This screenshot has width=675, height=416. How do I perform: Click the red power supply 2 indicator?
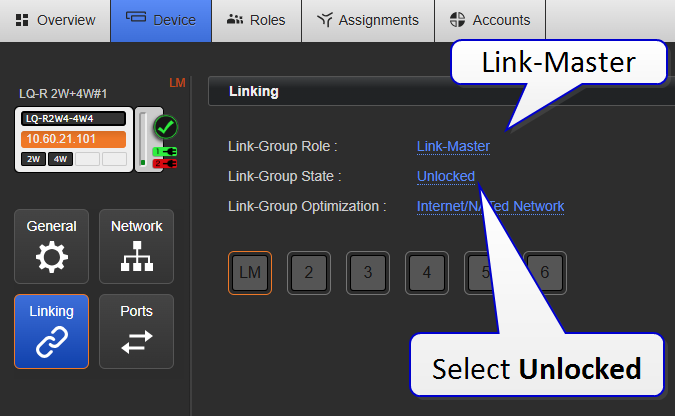[164, 161]
